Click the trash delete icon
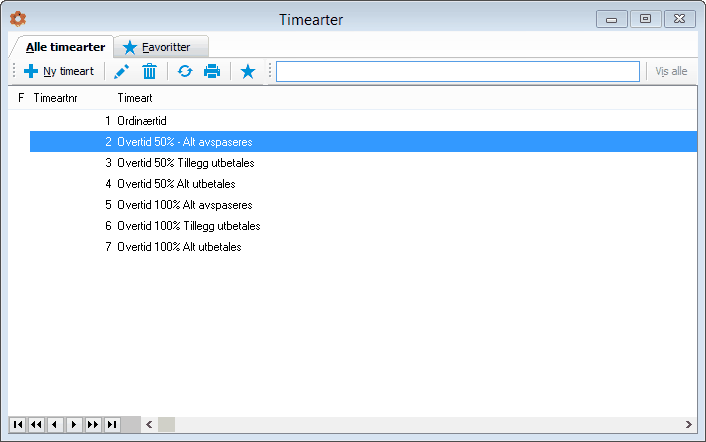 click(x=149, y=71)
